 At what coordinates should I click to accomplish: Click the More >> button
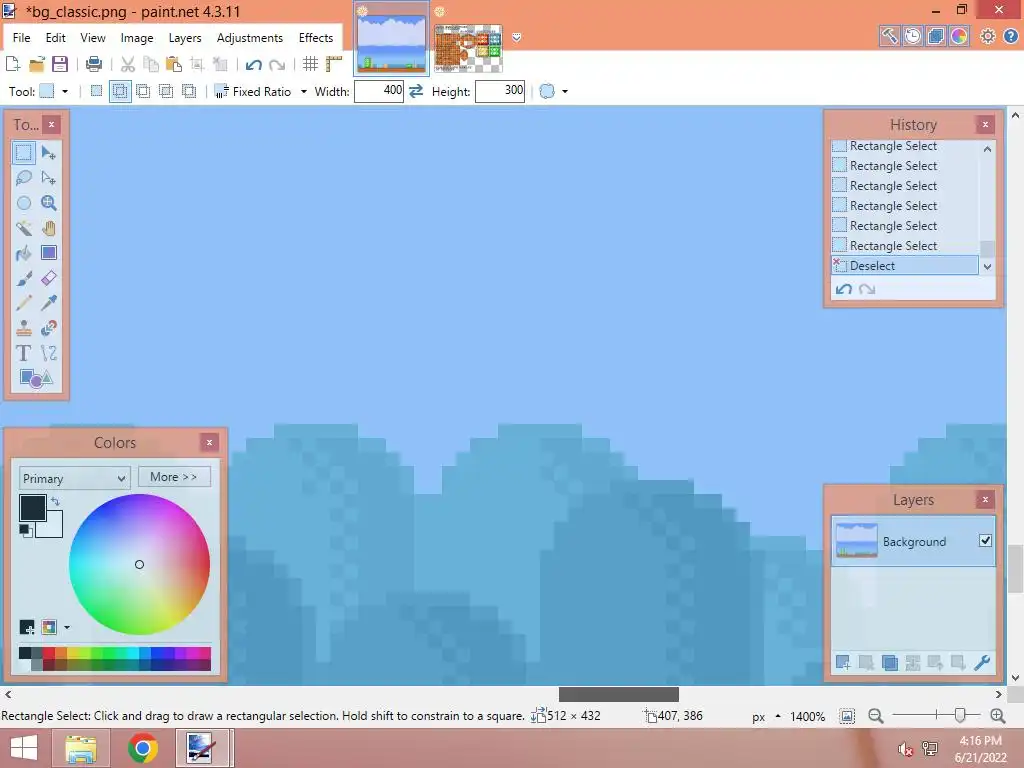tap(174, 477)
